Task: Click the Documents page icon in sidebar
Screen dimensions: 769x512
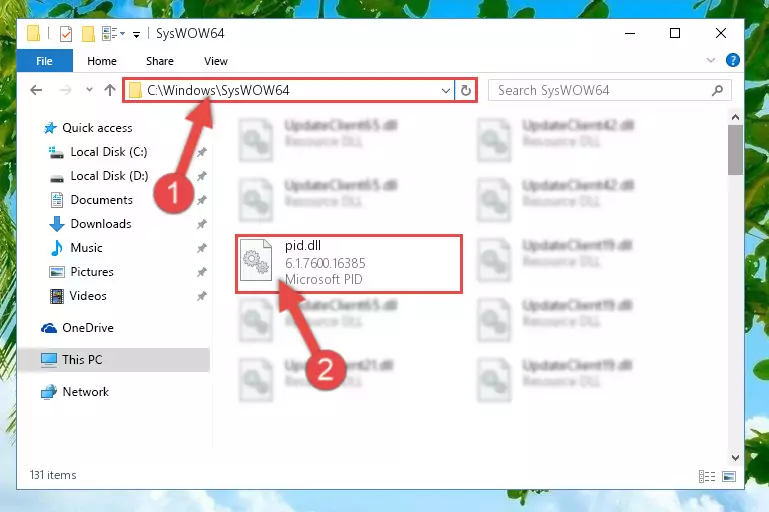Action: (57, 200)
